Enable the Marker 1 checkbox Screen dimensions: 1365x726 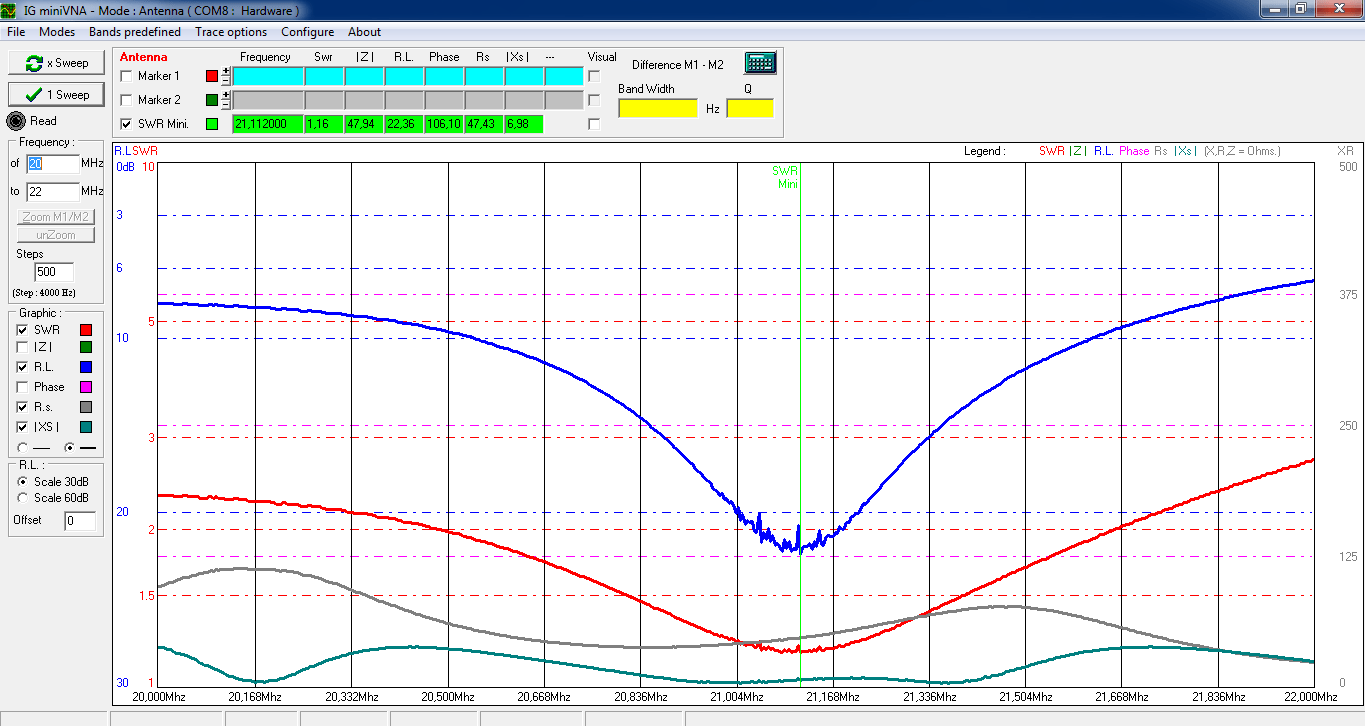[x=126, y=76]
